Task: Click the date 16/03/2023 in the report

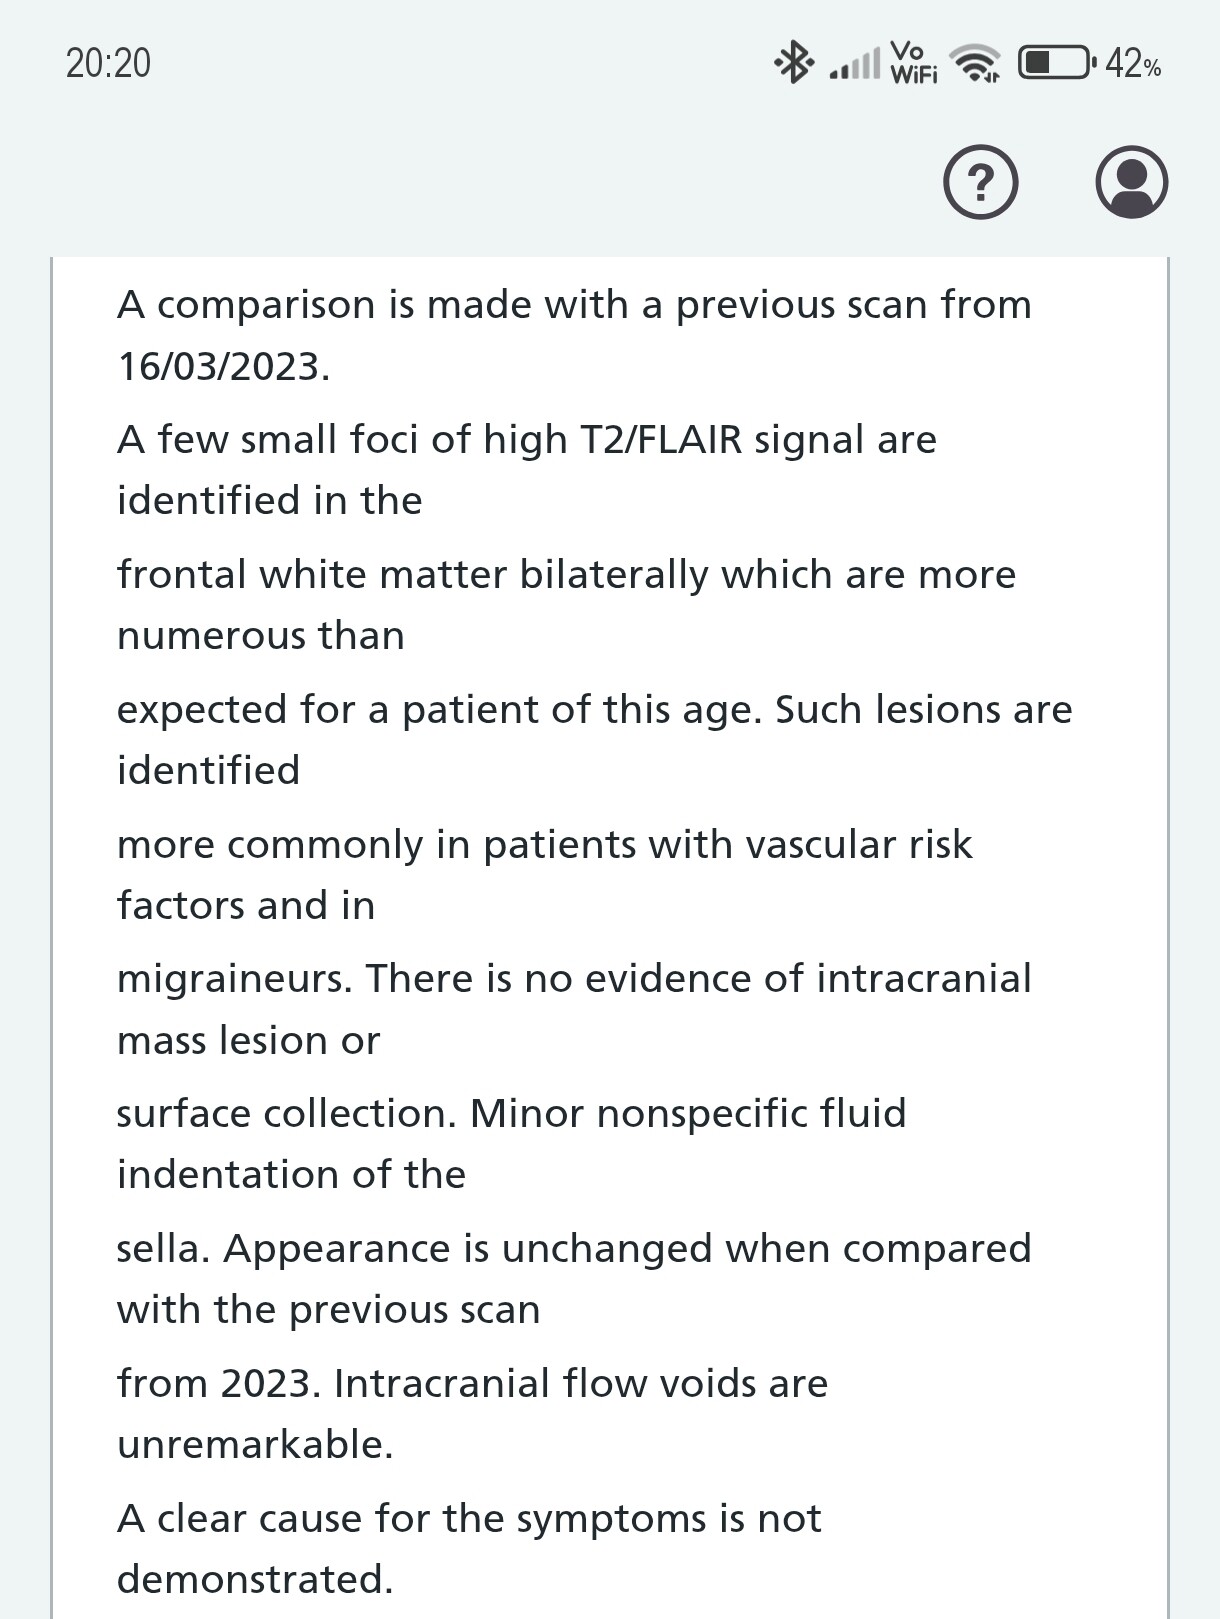Action: (223, 366)
